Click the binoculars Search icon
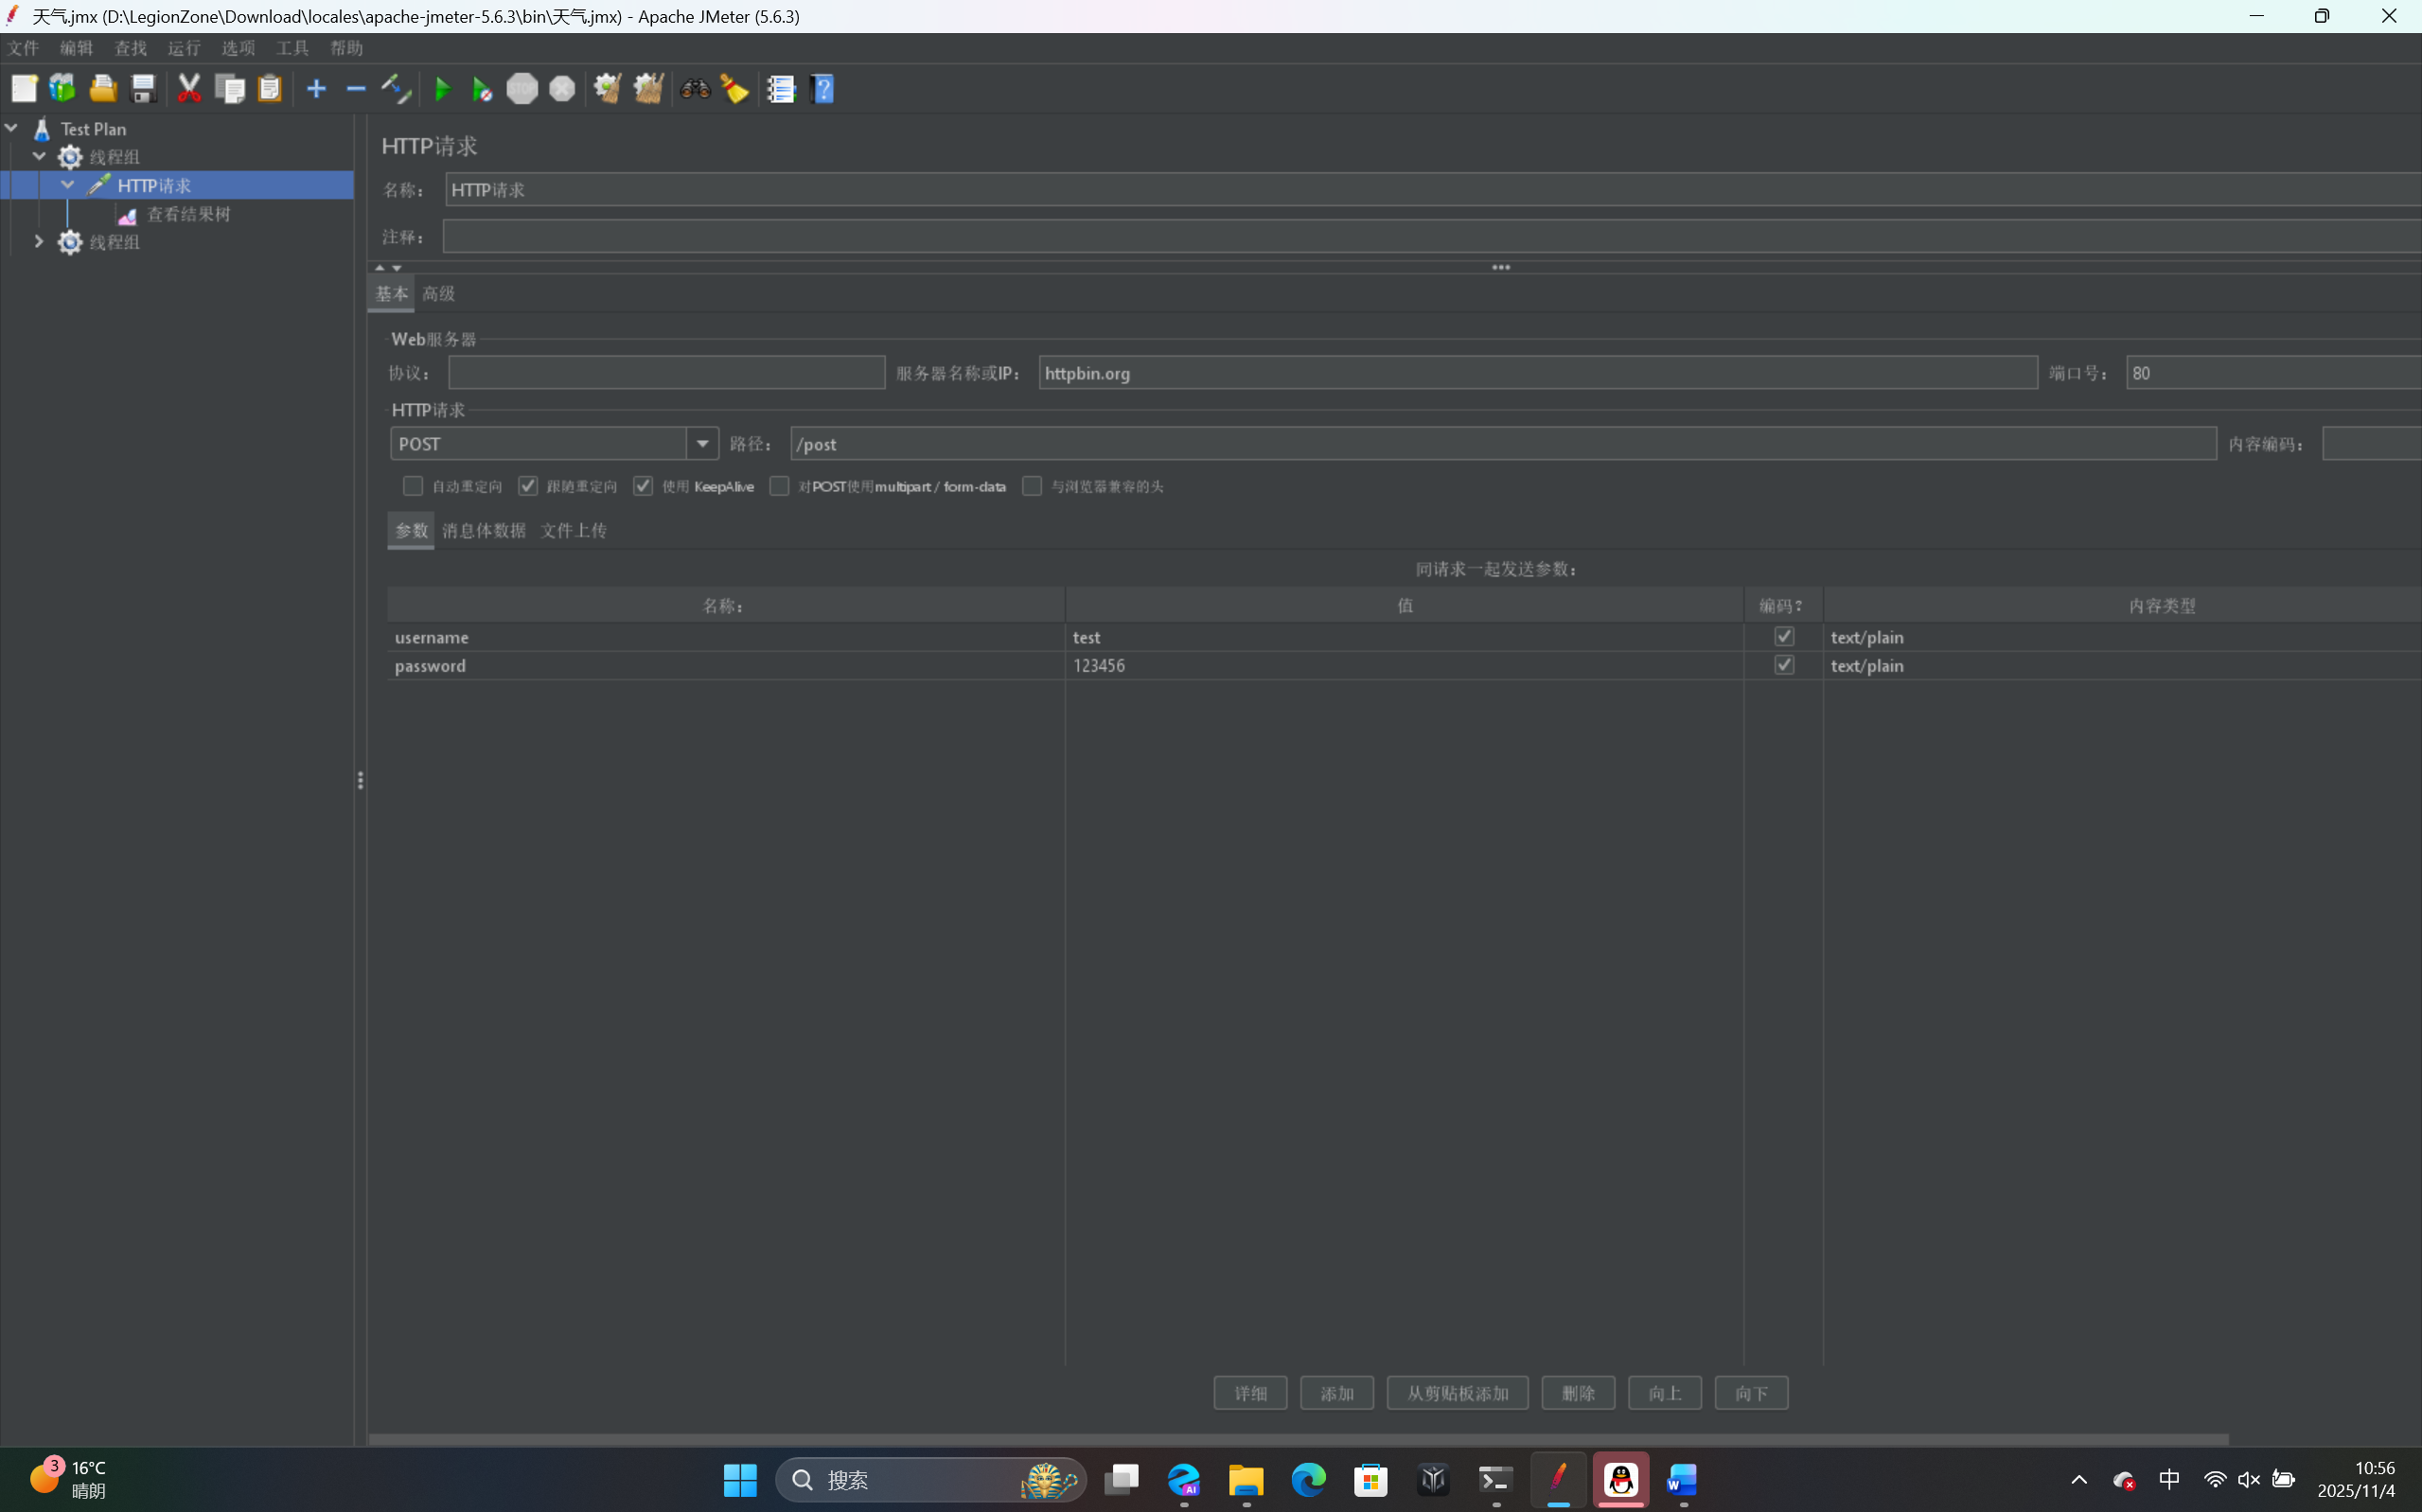 click(x=695, y=89)
